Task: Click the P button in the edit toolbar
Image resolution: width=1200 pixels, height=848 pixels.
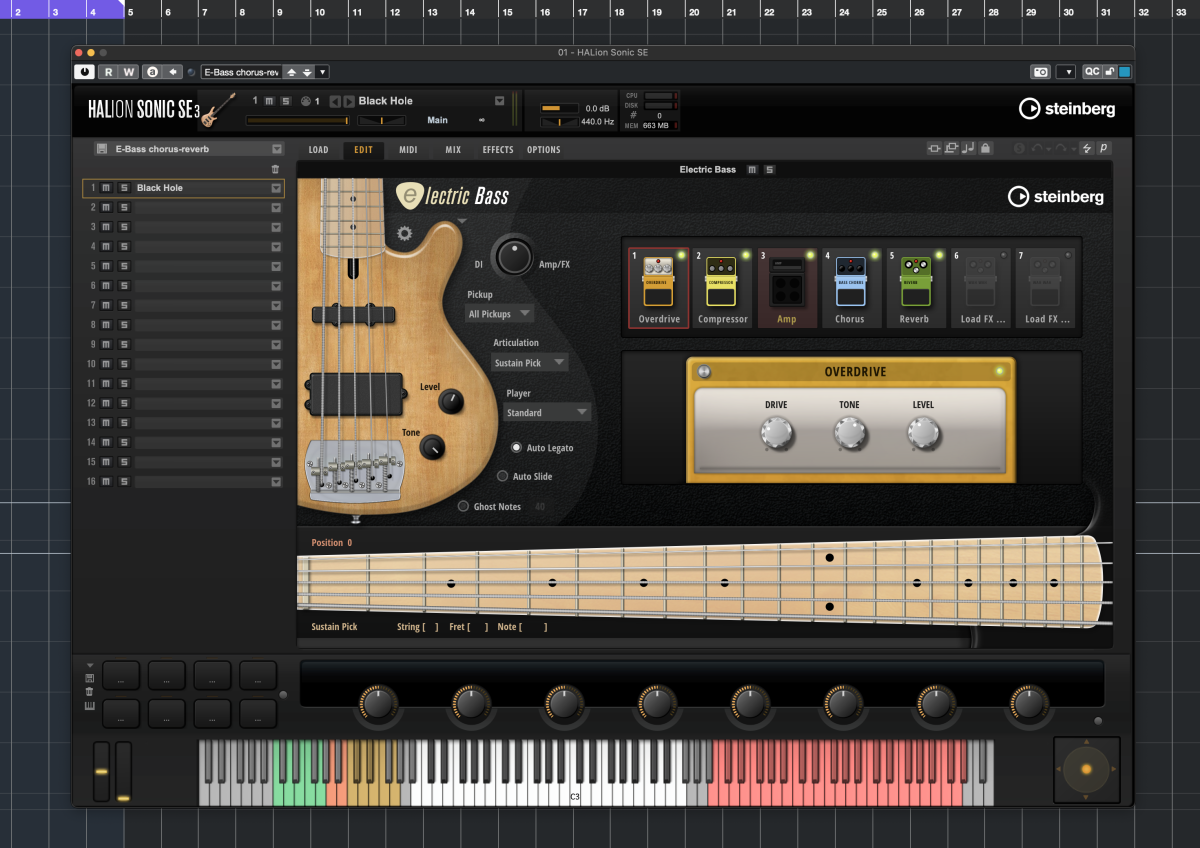Action: tap(1104, 149)
